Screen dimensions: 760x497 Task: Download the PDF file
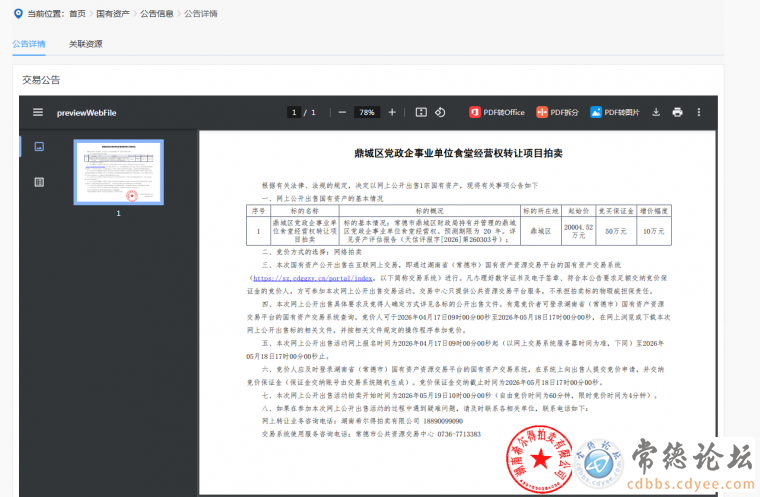656,112
